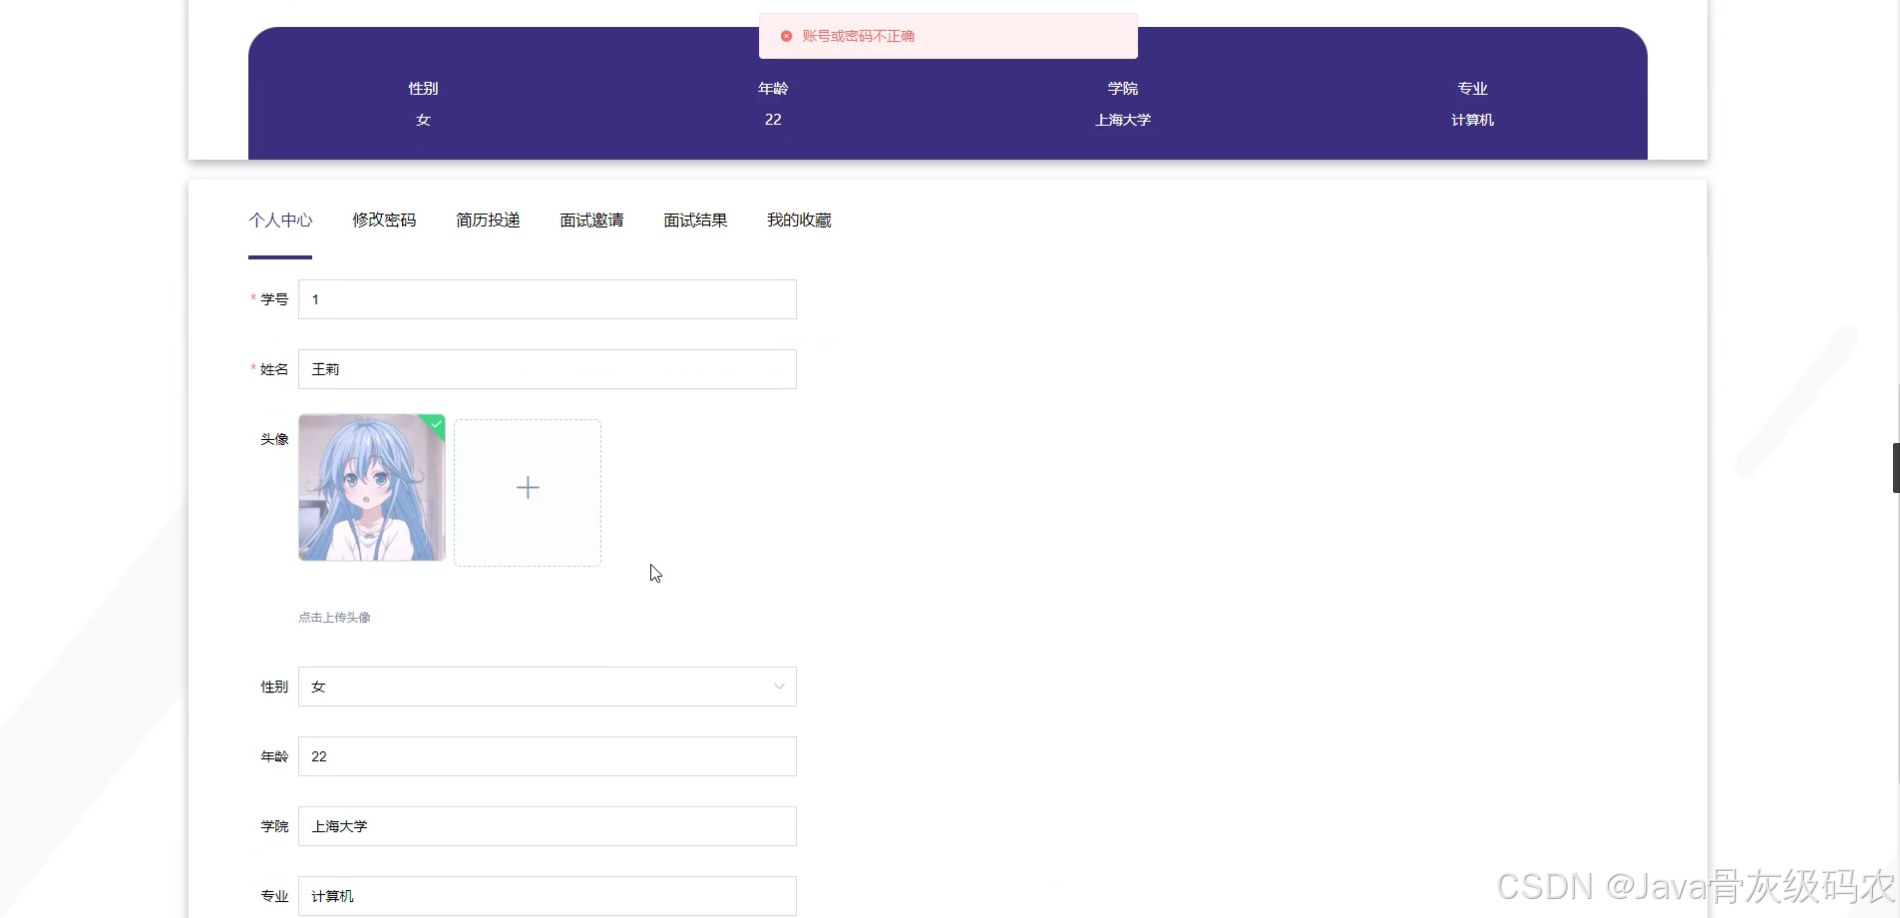The width and height of the screenshot is (1900, 918).
Task: Click the plus upload avatar box
Action: coord(528,492)
